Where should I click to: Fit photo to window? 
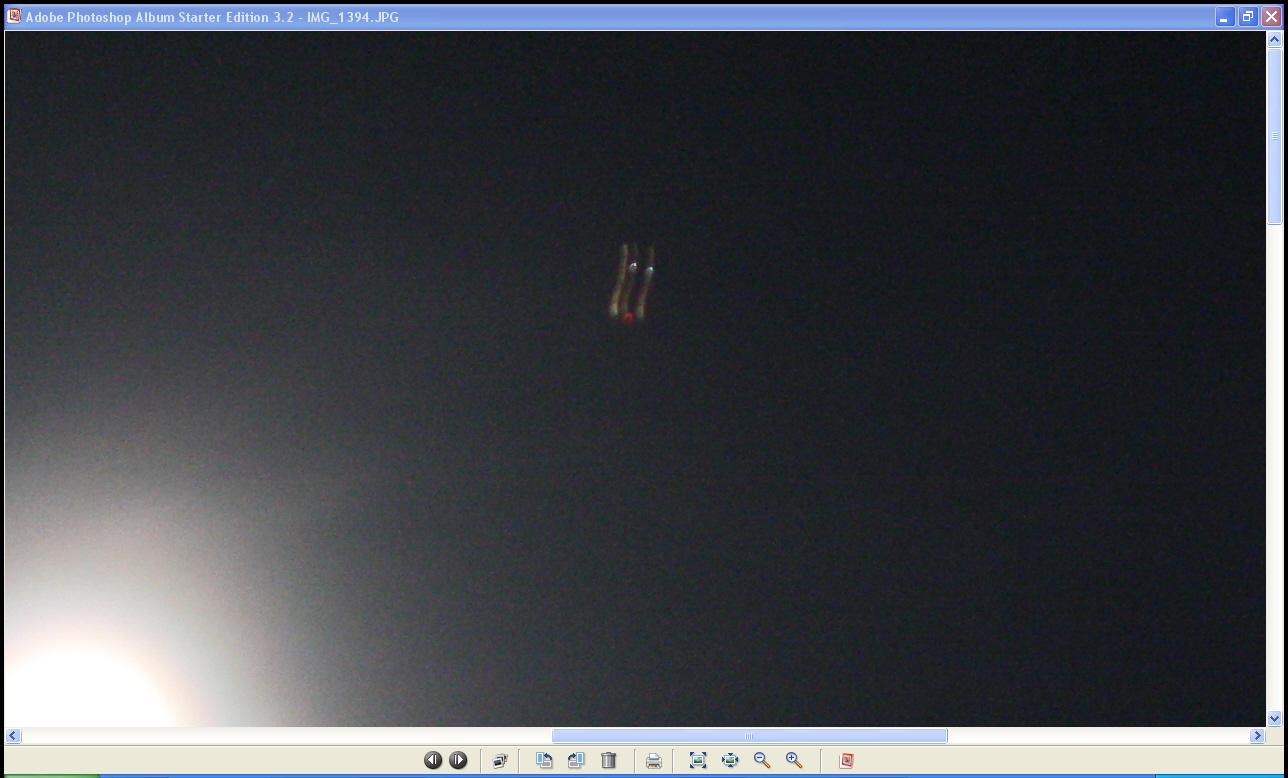coord(698,760)
